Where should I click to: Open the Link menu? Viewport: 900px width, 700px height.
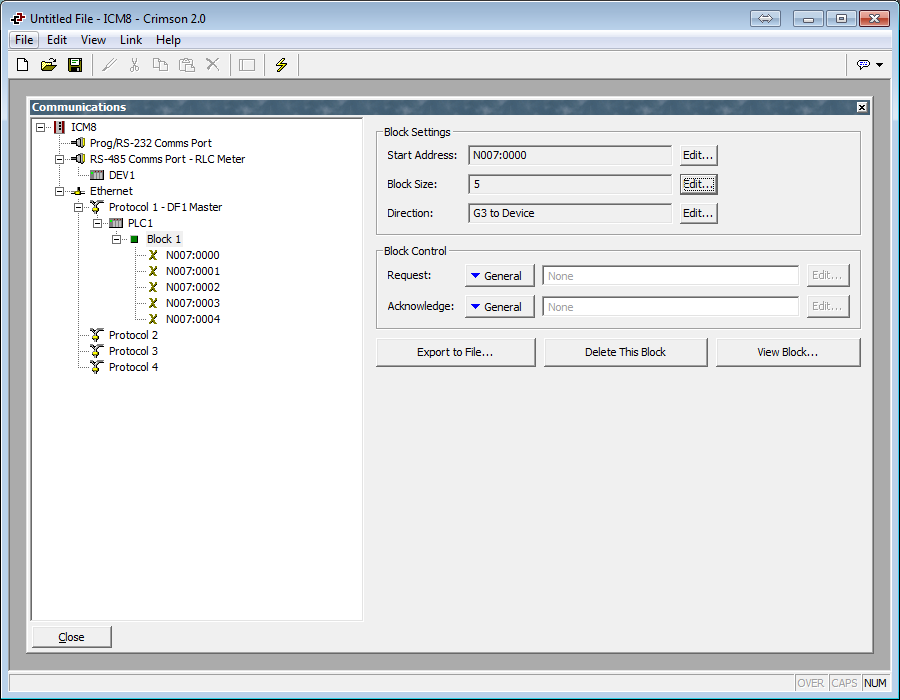pos(131,40)
